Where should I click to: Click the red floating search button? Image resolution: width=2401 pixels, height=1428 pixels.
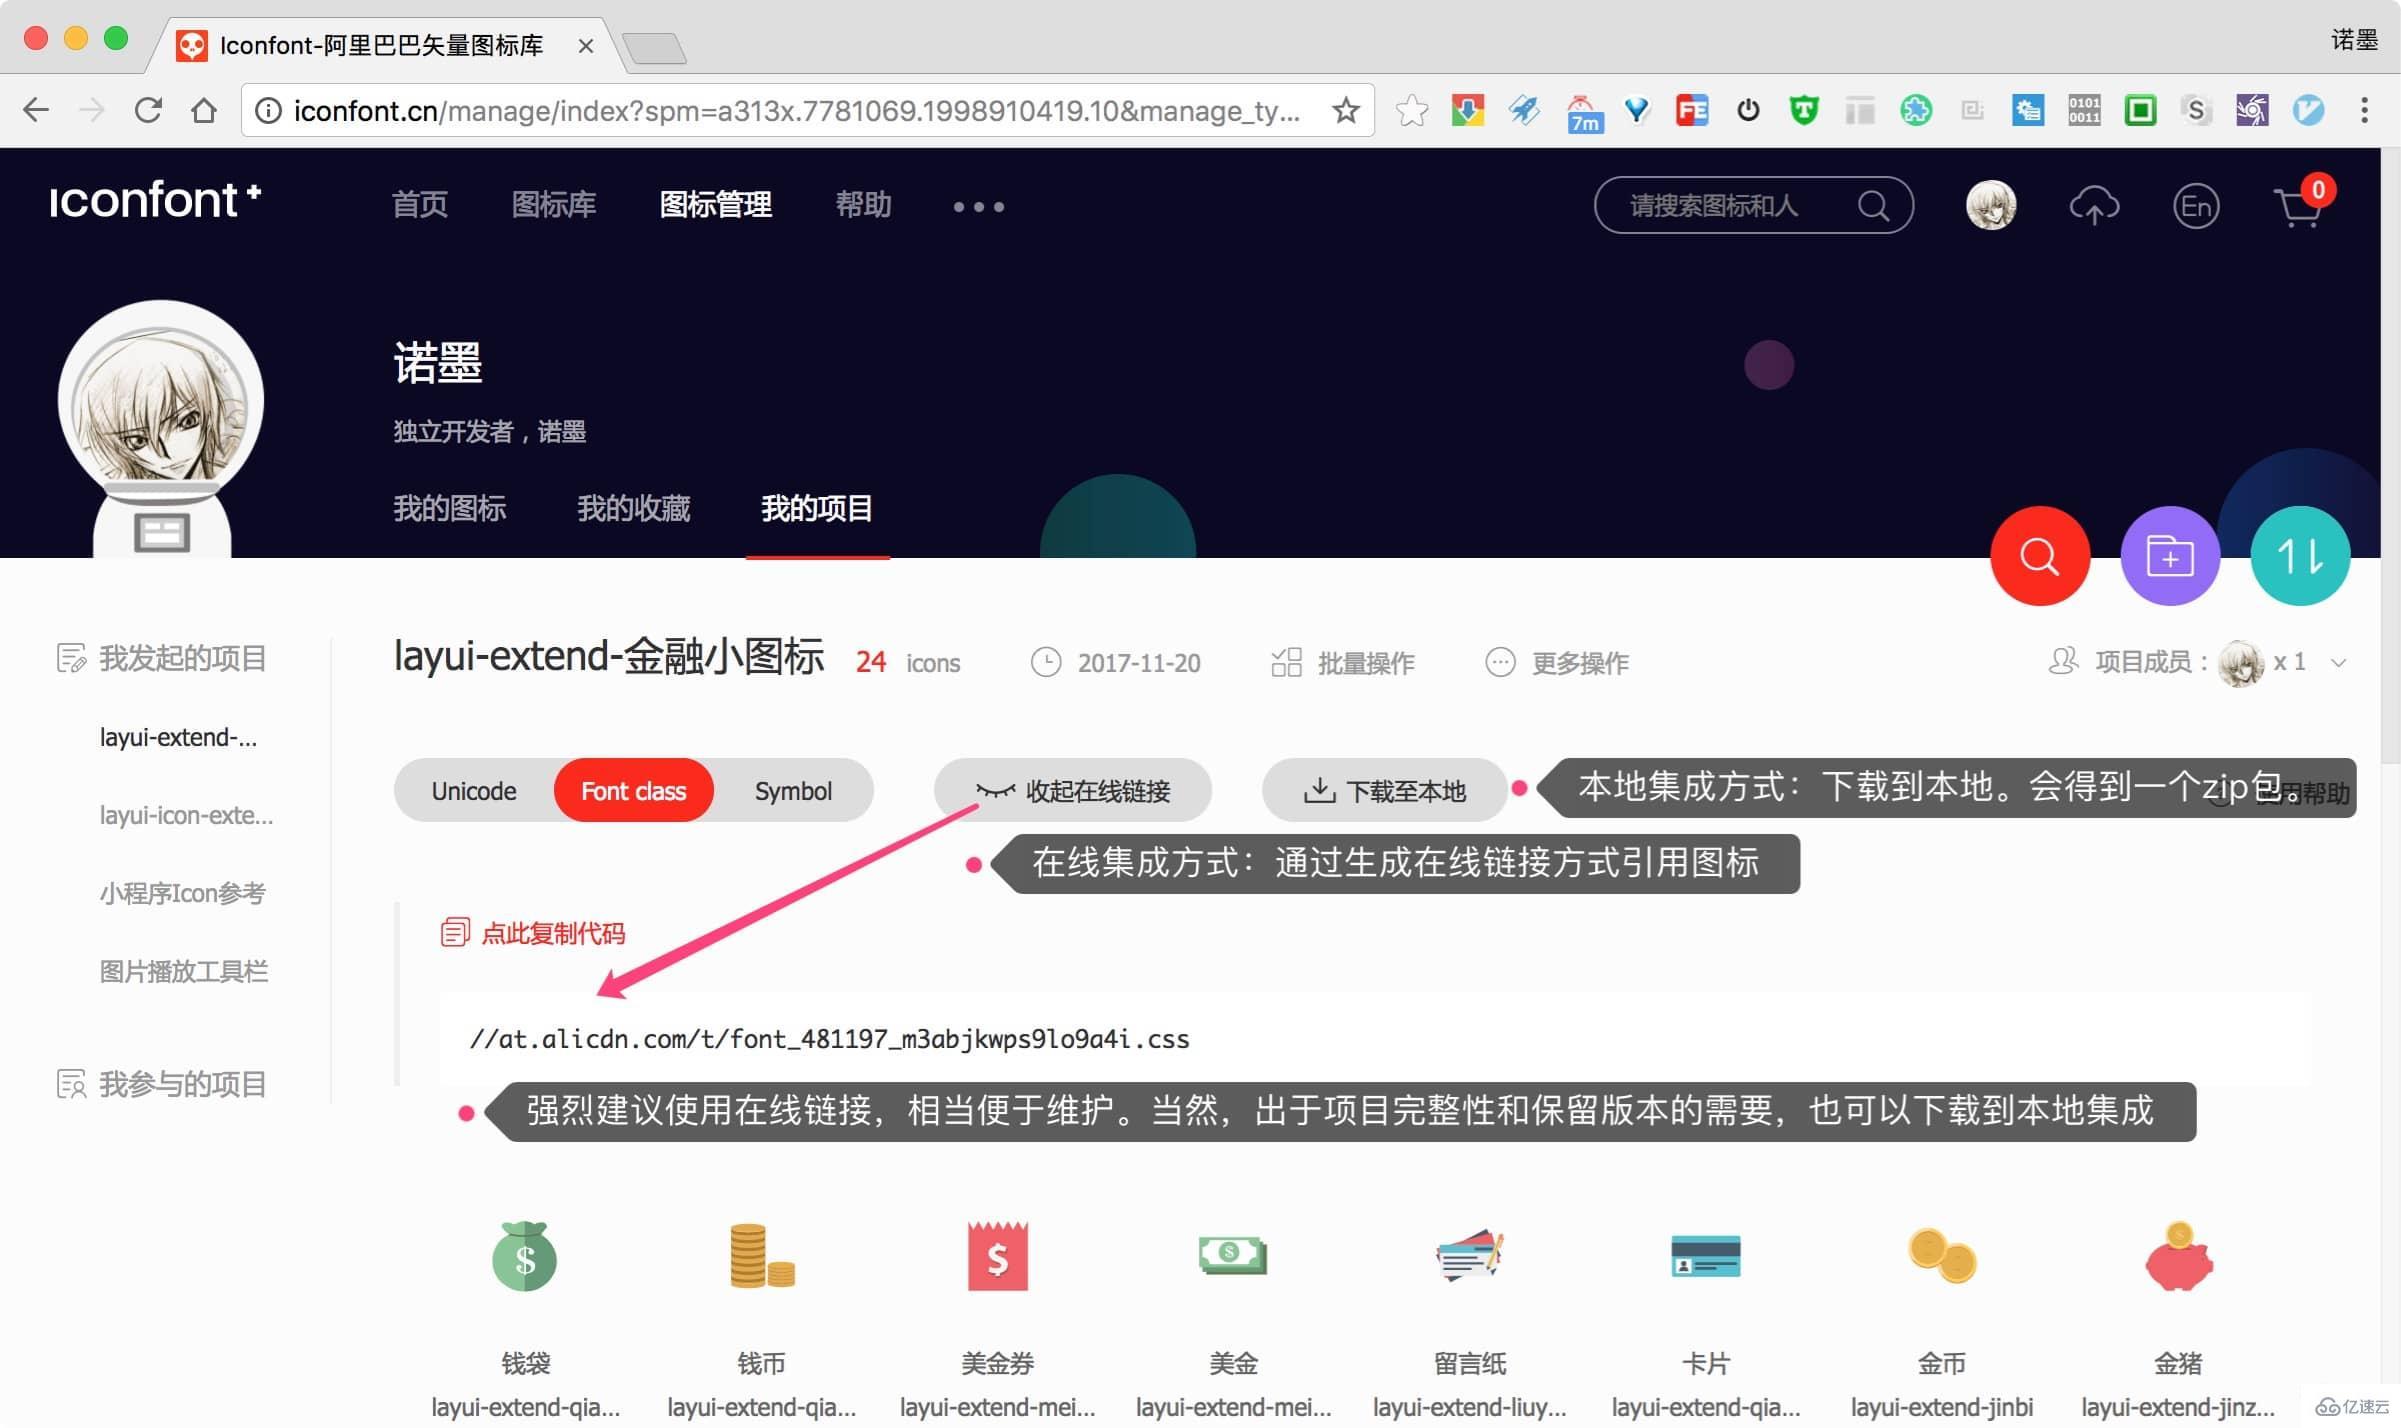[x=2039, y=556]
